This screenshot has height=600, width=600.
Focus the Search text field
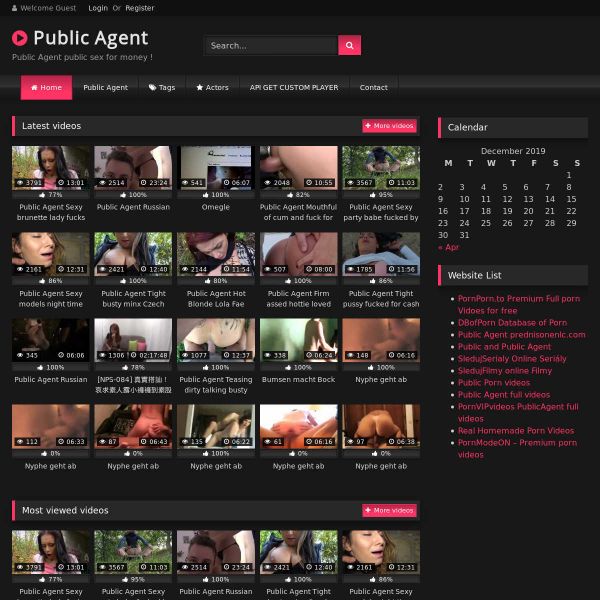[271, 45]
